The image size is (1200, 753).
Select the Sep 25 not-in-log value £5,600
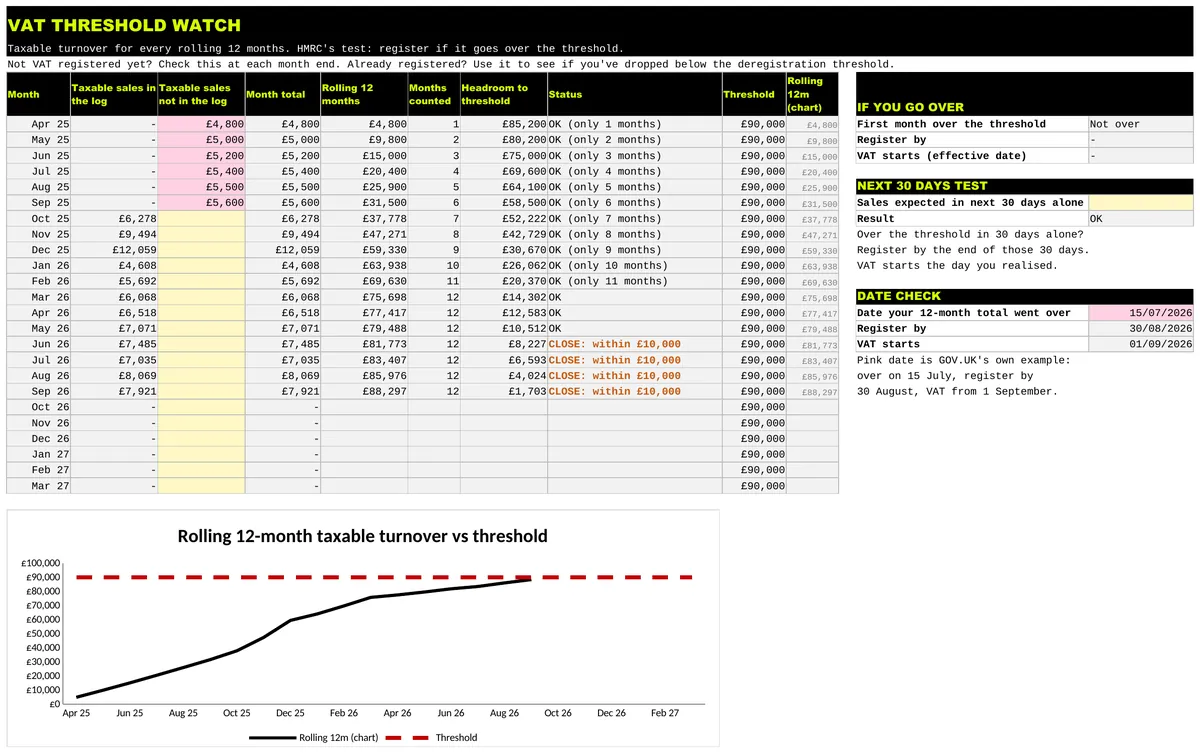click(201, 203)
